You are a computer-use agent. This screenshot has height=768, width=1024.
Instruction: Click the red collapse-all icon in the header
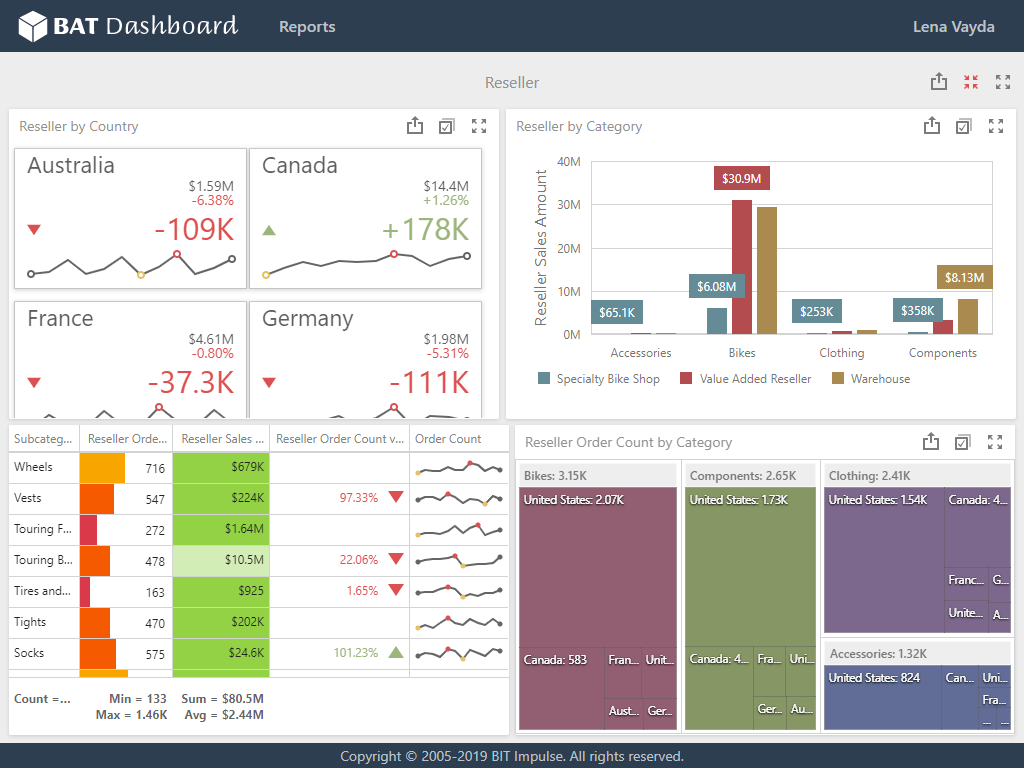971,82
